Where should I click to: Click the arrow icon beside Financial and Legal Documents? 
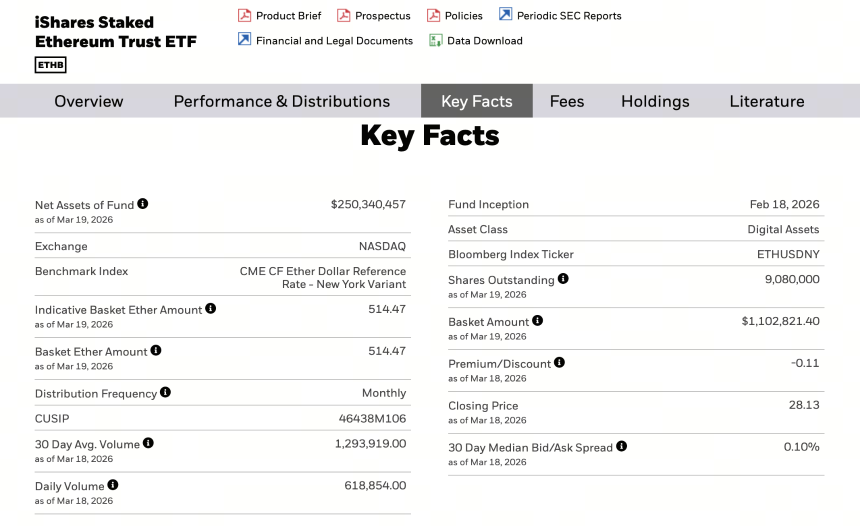tap(244, 39)
